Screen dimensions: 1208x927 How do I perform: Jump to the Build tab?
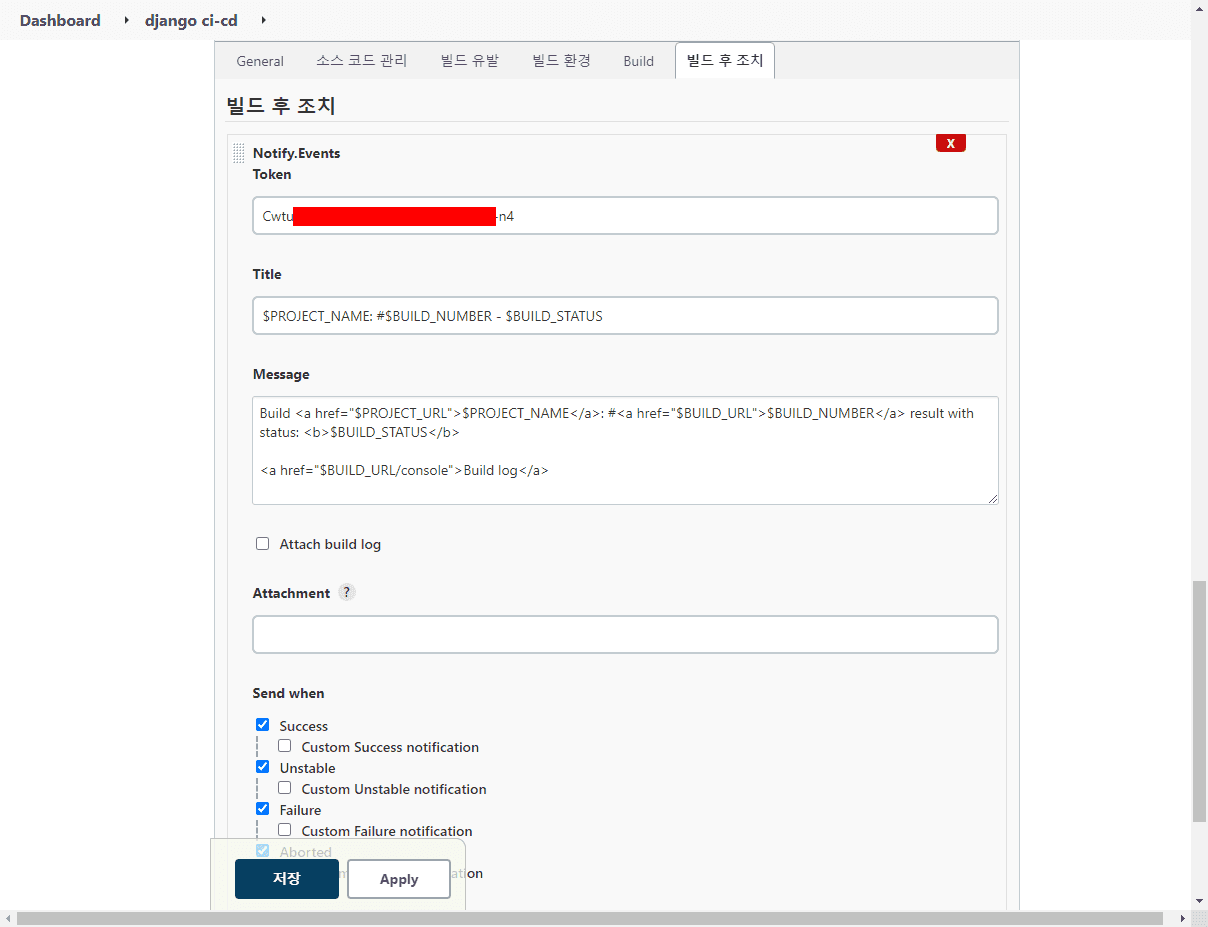pyautogui.click(x=638, y=61)
